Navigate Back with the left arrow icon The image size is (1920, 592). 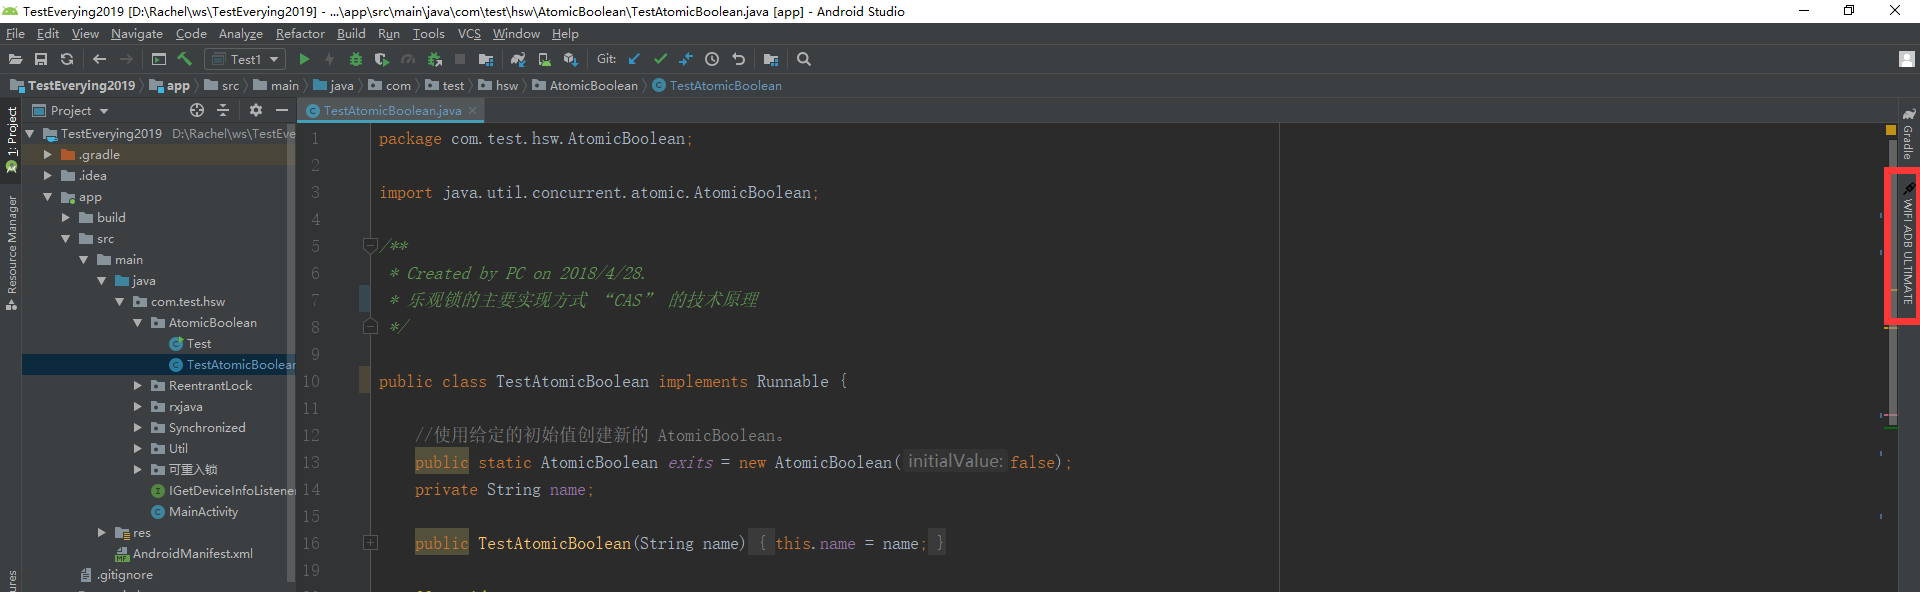pos(99,60)
